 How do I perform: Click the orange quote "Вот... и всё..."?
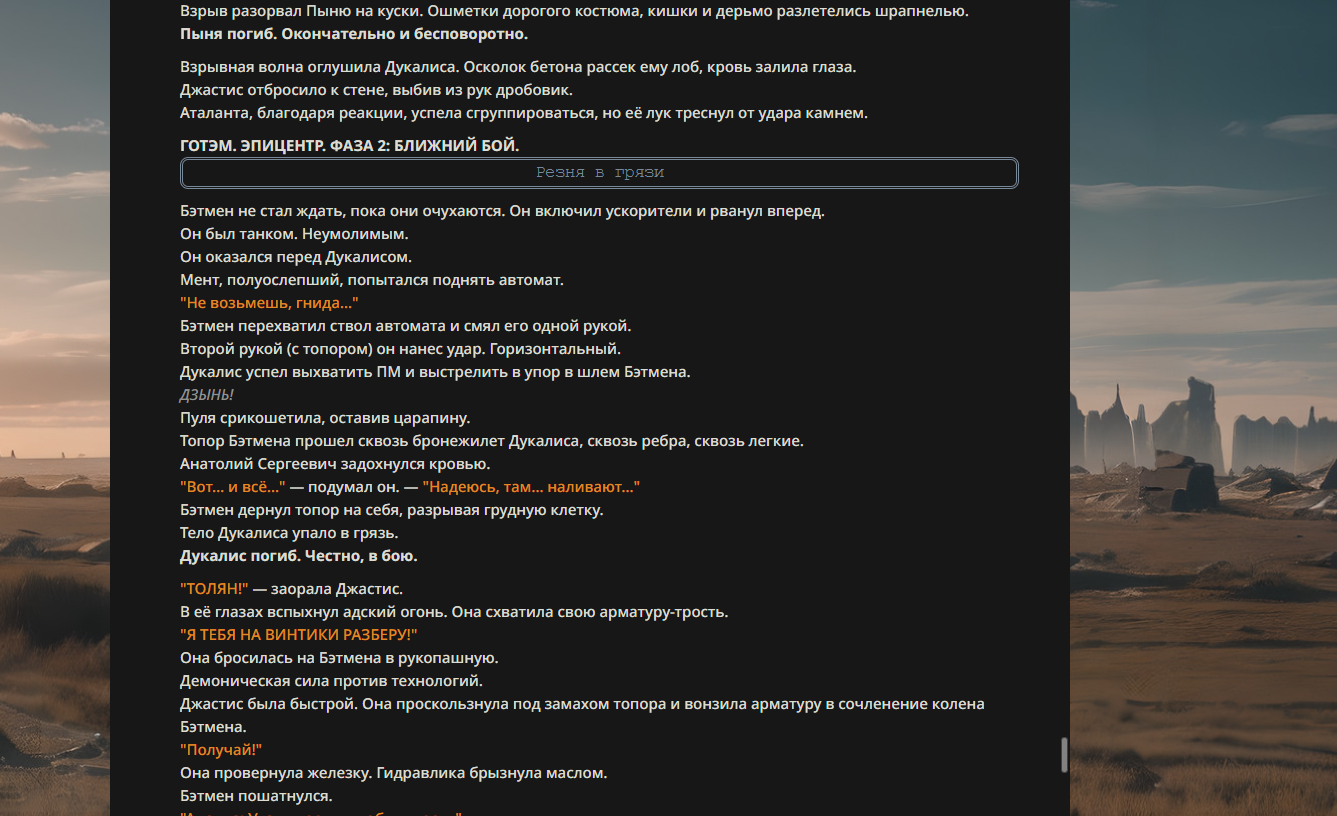pos(233,487)
